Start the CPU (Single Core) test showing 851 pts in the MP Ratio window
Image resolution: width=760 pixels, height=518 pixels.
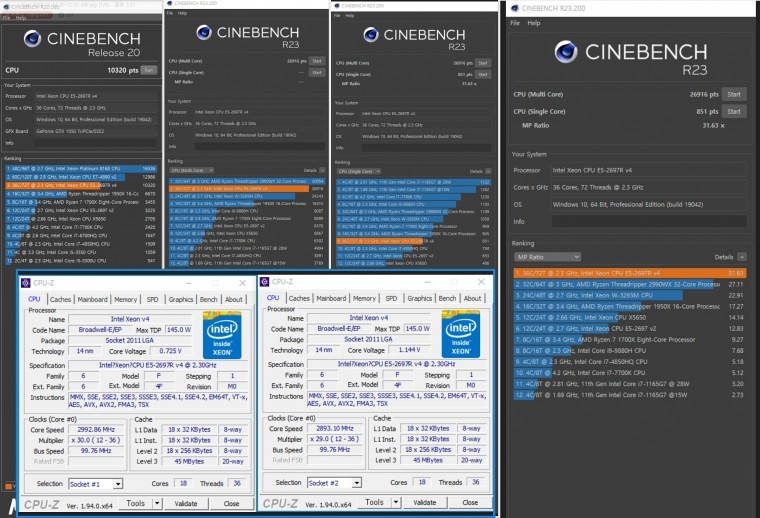pyautogui.click(x=734, y=111)
